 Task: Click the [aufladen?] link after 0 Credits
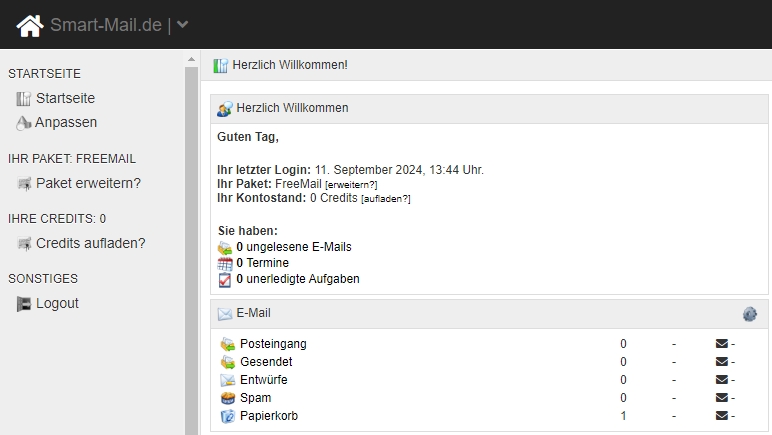pyautogui.click(x=386, y=199)
